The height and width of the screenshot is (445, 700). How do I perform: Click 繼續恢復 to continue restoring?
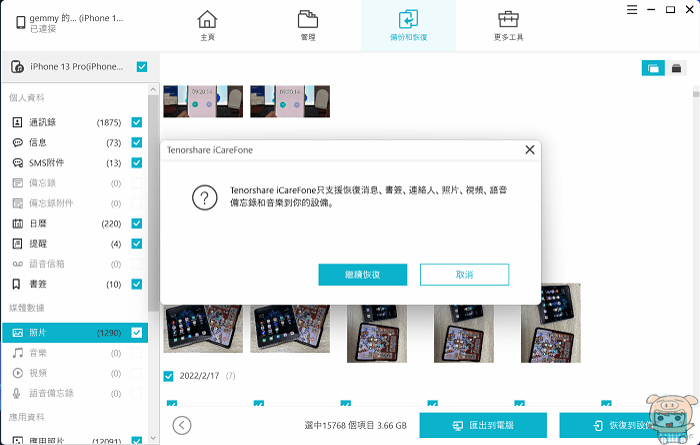362,274
